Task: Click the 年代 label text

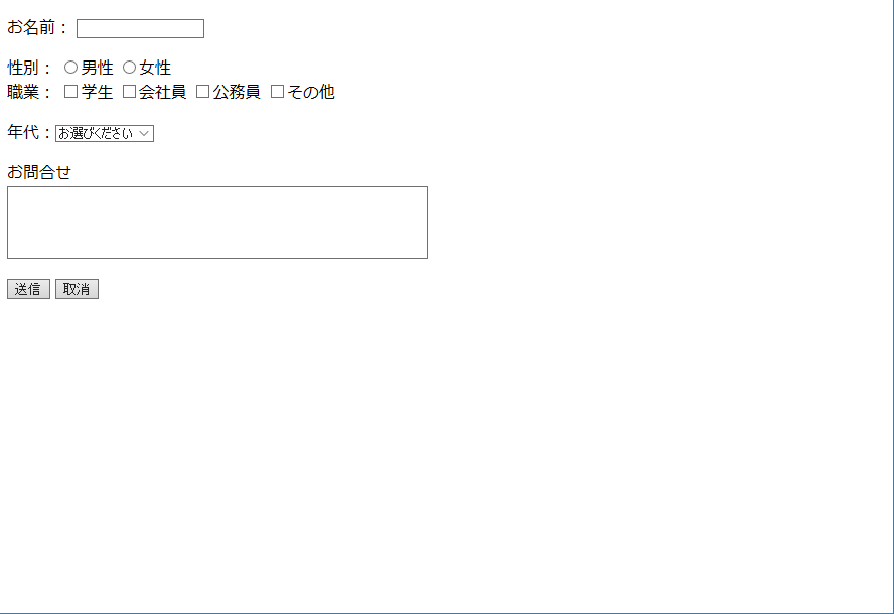Action: tap(23, 132)
